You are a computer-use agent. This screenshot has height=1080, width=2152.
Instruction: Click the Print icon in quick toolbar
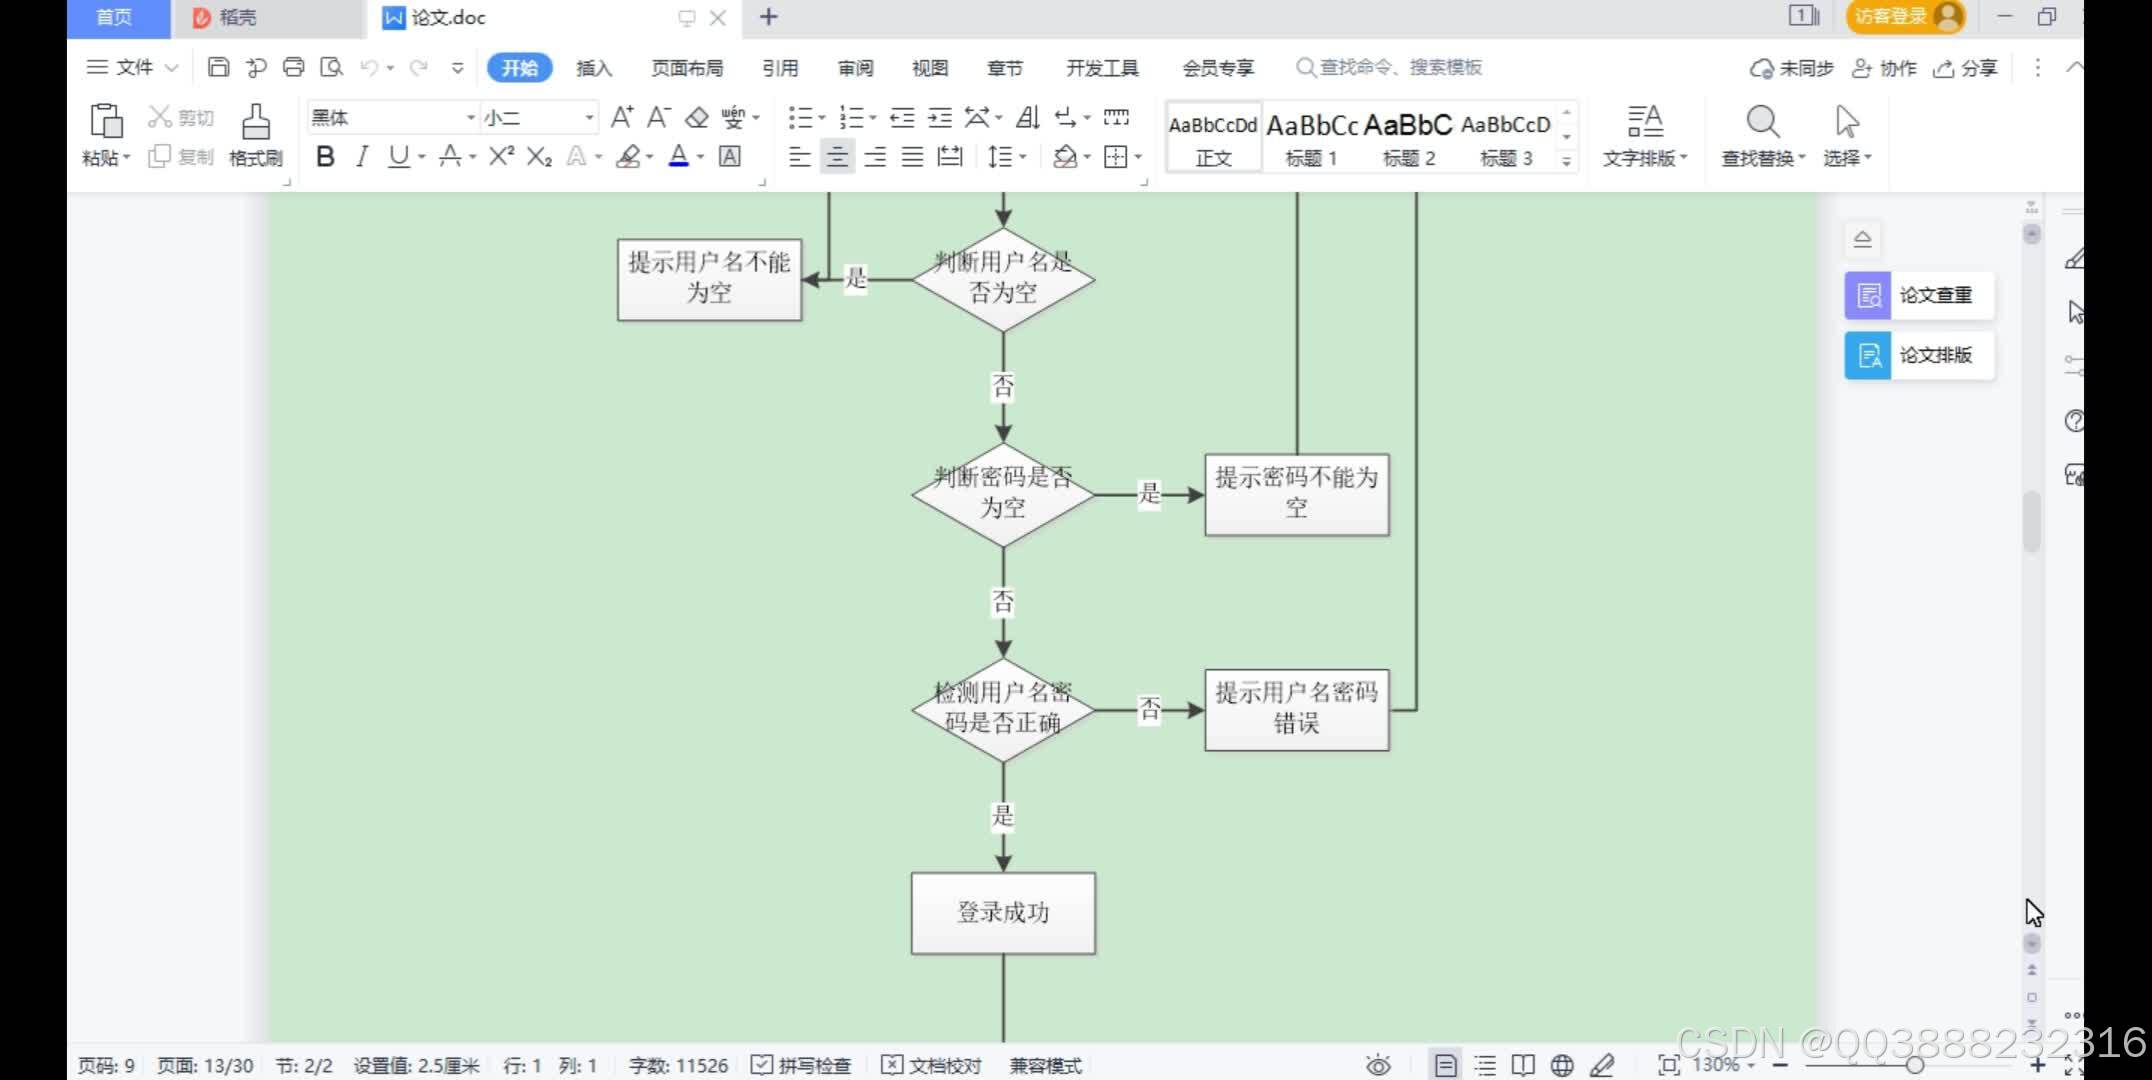(x=293, y=67)
